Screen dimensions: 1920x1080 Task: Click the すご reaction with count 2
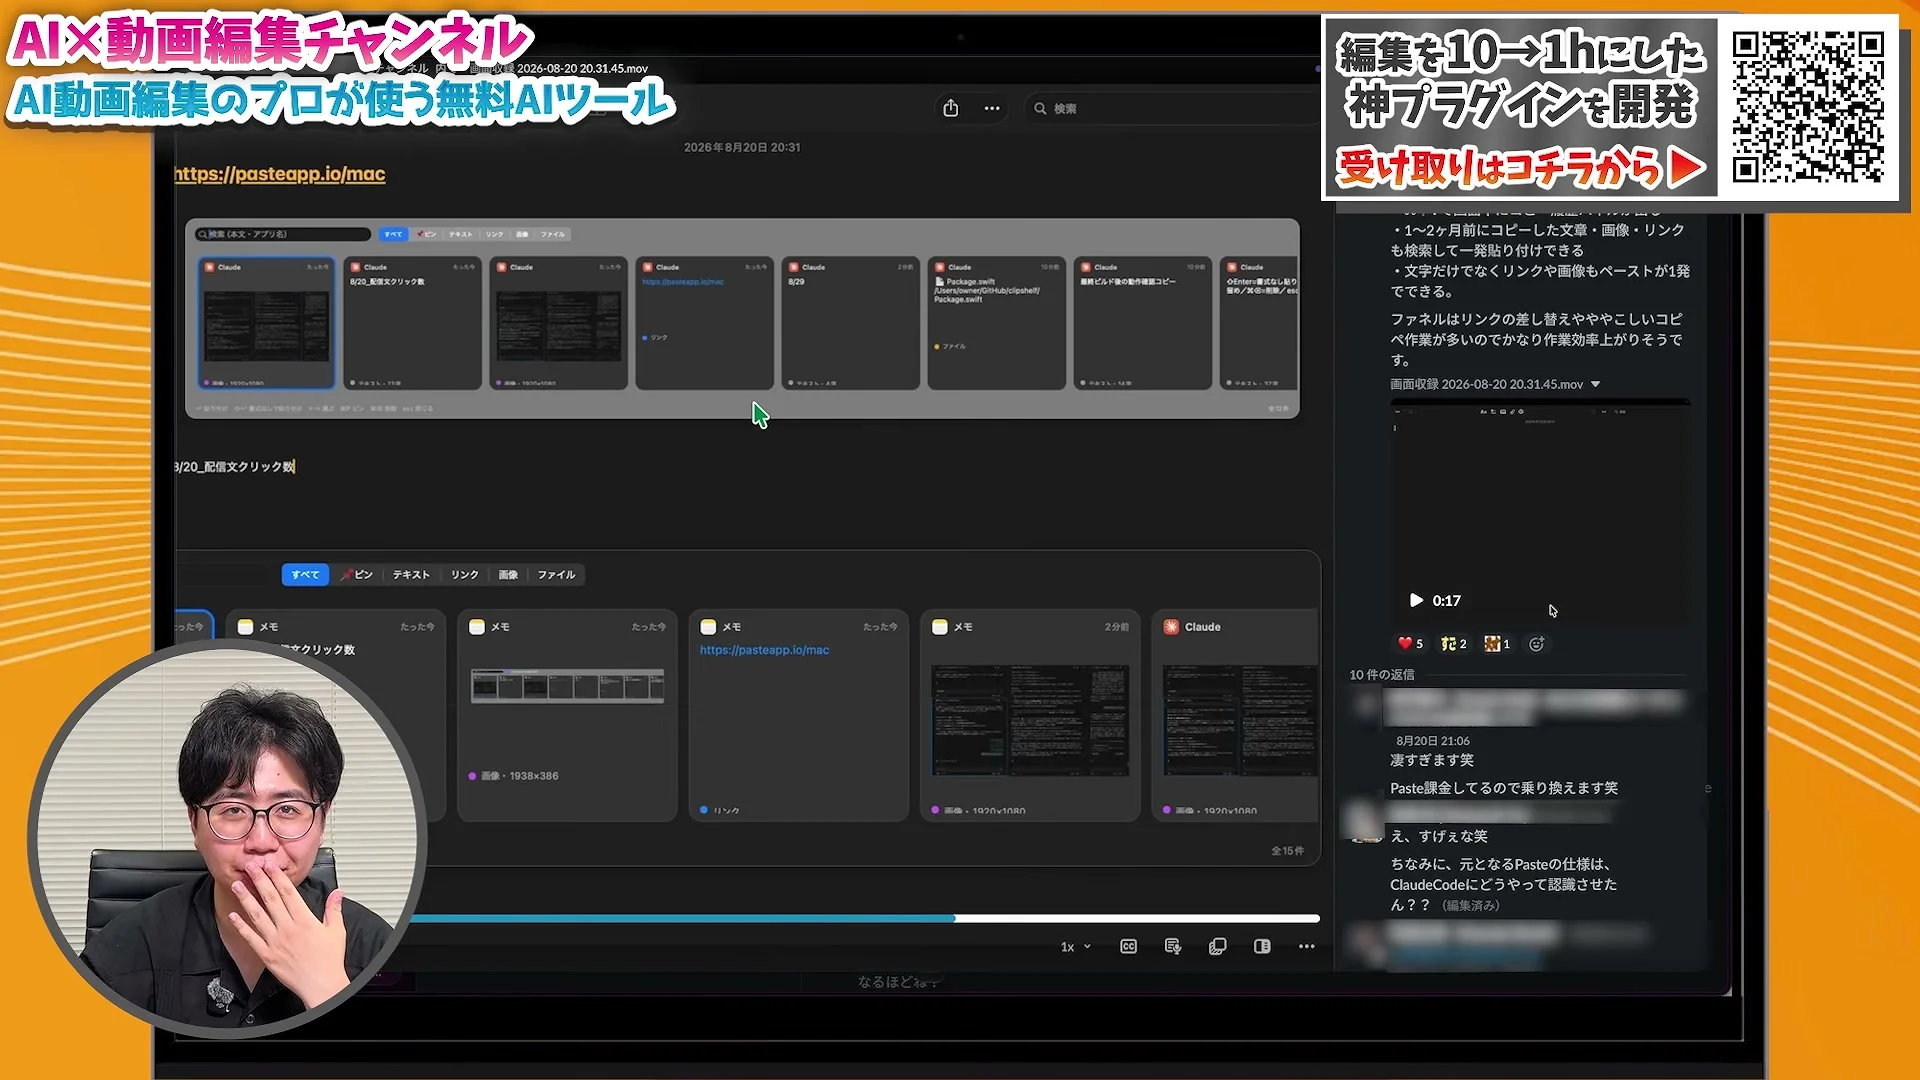[x=1454, y=644]
